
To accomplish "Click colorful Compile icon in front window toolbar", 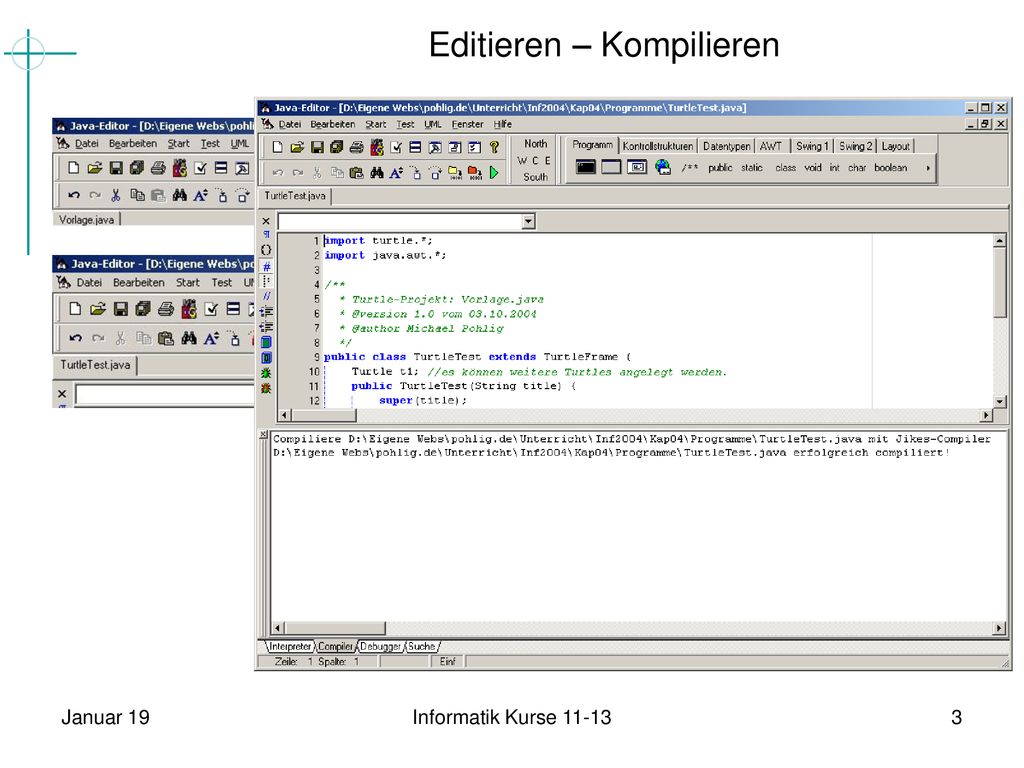I will 377,147.
